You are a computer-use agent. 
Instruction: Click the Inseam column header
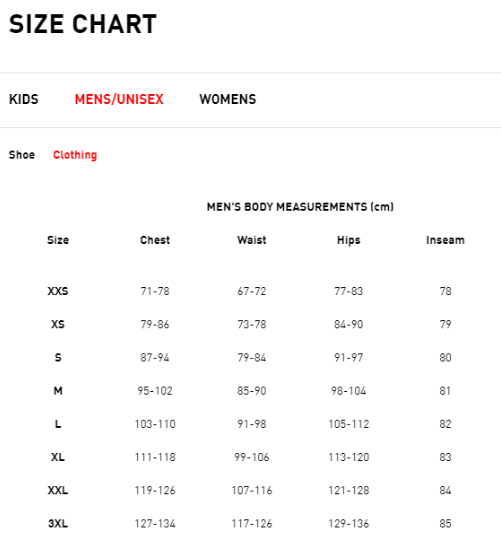[445, 240]
